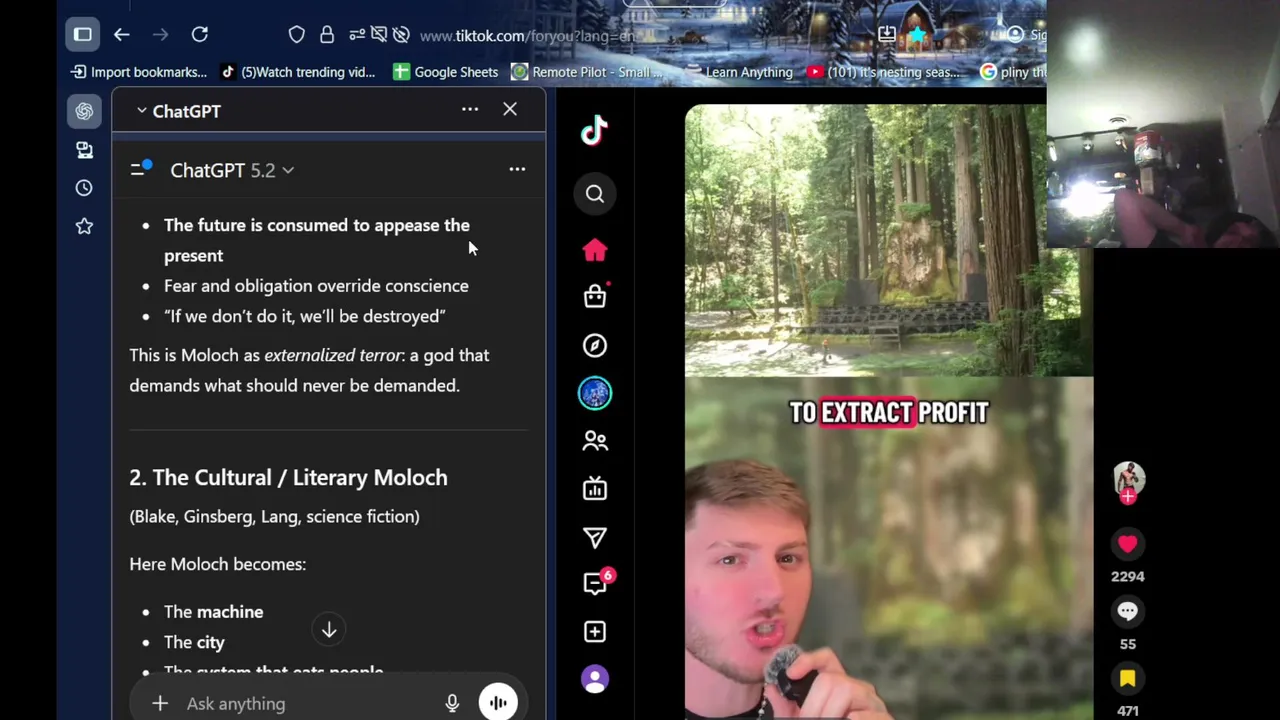
Task: Go to TikTok For You home
Action: coord(595,250)
